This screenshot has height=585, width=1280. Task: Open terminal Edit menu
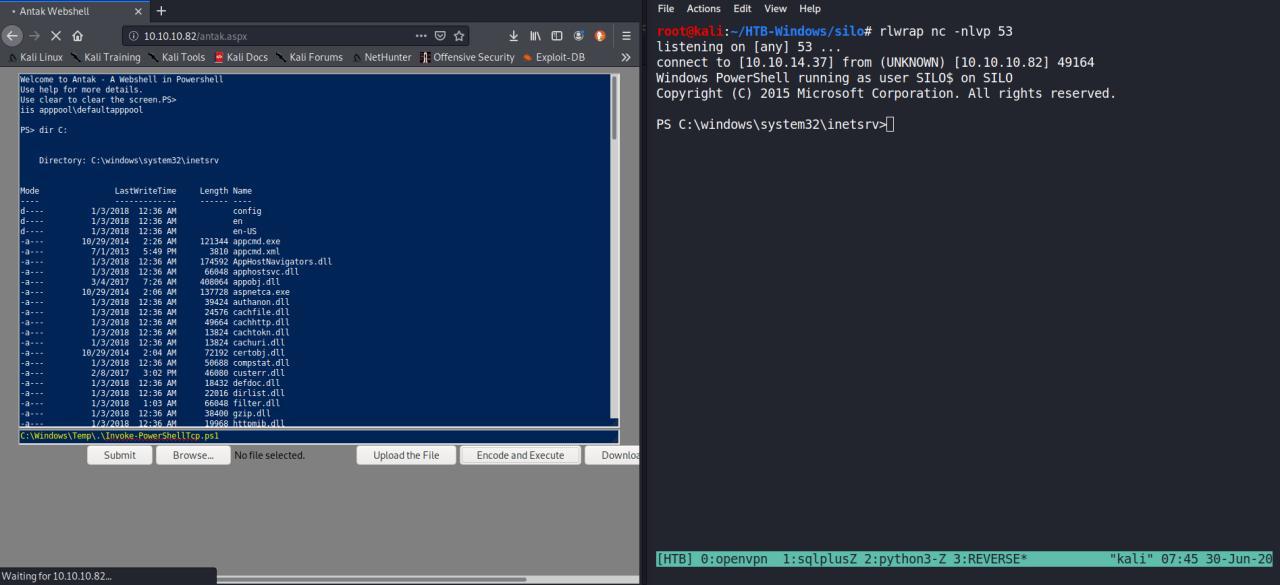[x=742, y=8]
